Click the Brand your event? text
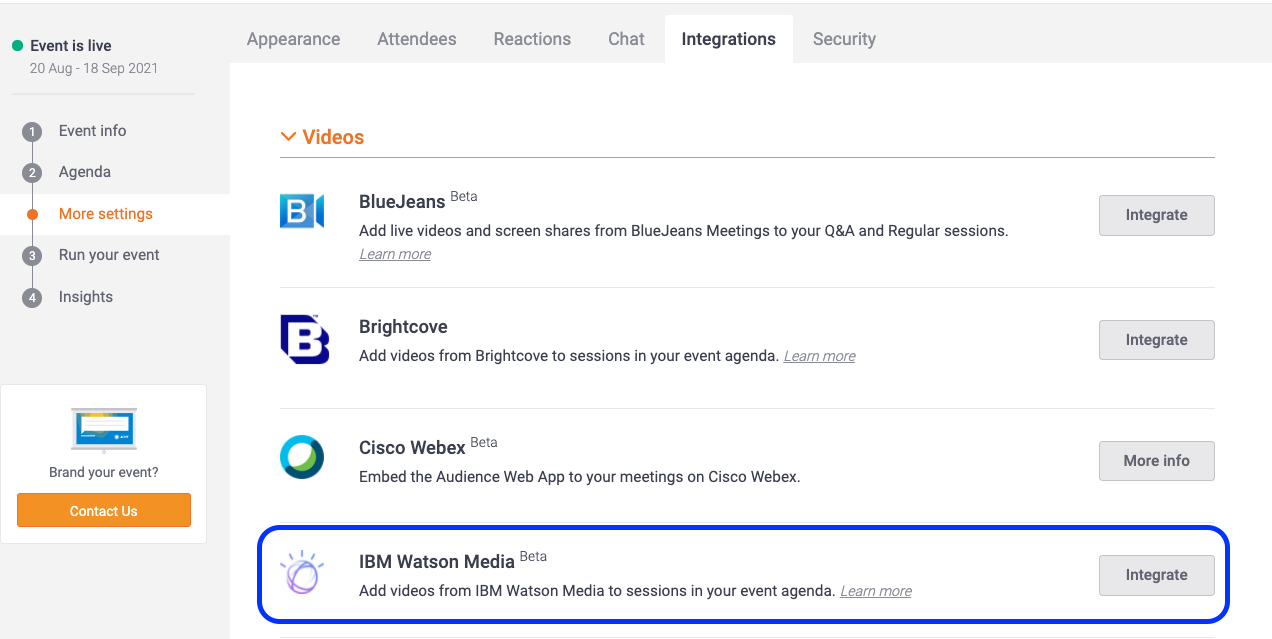Screen dimensions: 1272x639 (104, 472)
